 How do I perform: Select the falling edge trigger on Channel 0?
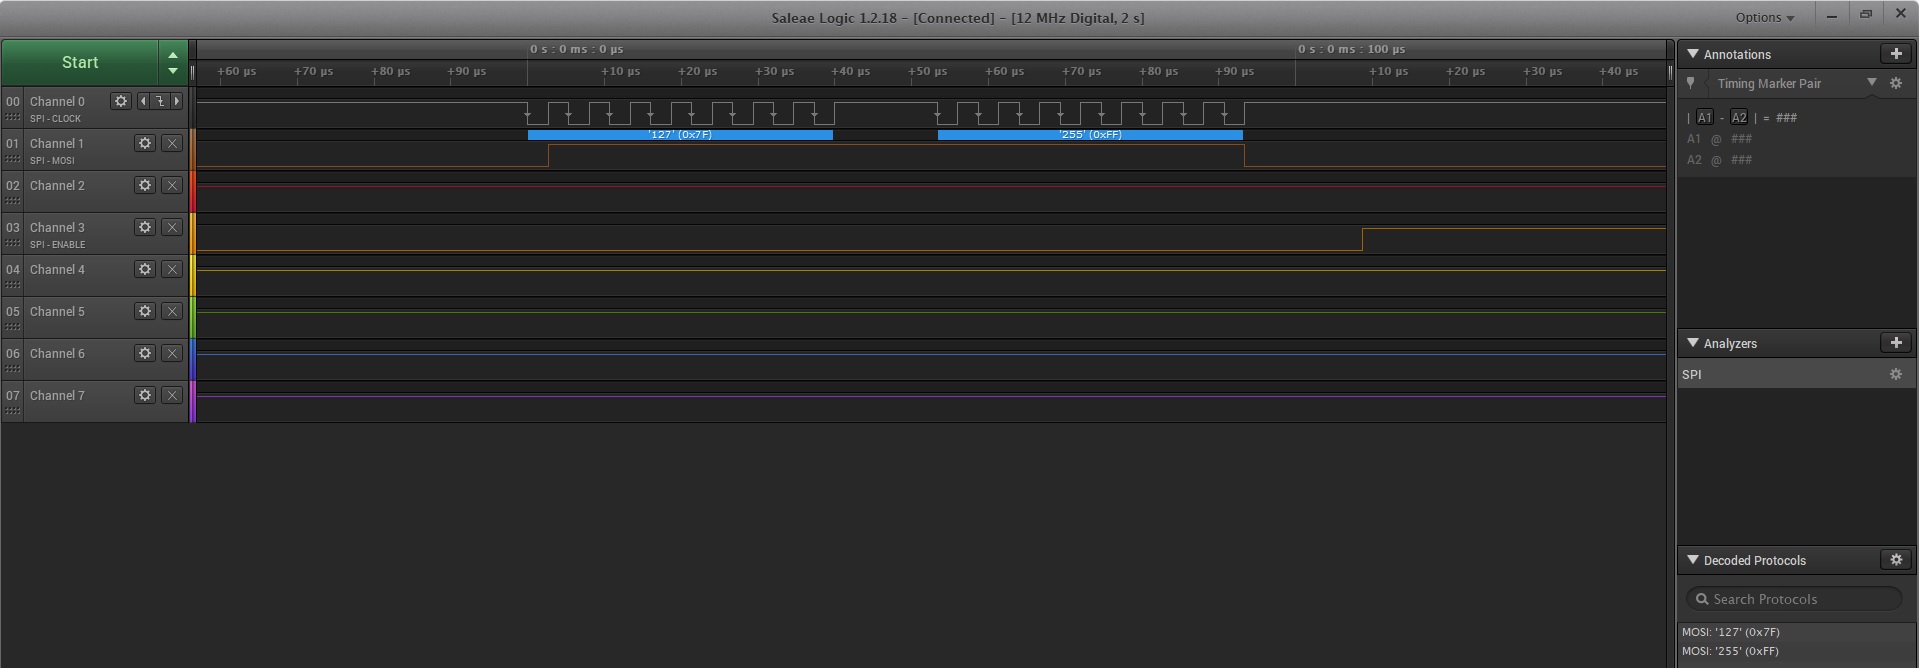click(x=160, y=101)
